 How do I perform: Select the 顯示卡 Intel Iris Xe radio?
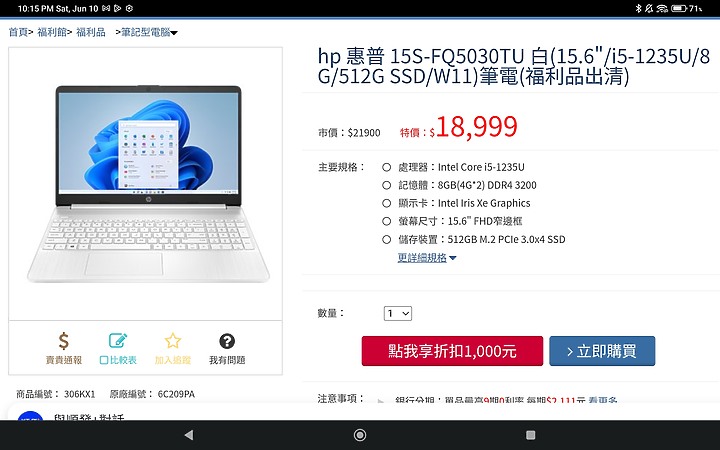tap(387, 203)
